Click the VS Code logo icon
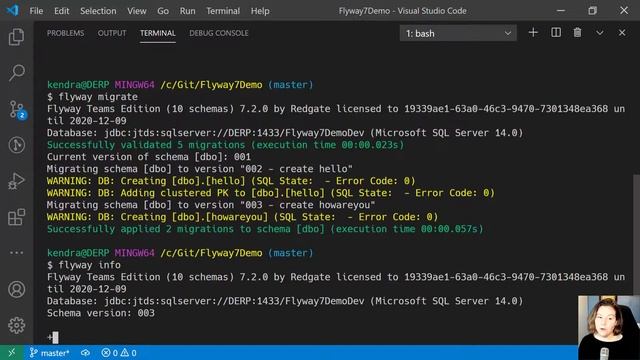Screen dimensions: 640x360 coord(12,10)
